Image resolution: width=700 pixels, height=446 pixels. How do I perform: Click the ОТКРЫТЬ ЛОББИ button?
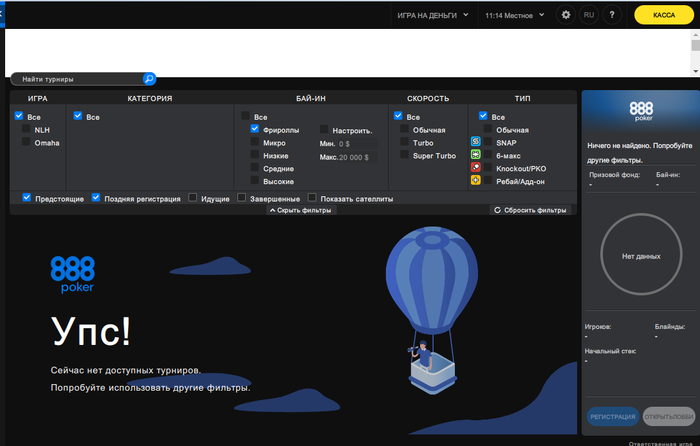669,417
